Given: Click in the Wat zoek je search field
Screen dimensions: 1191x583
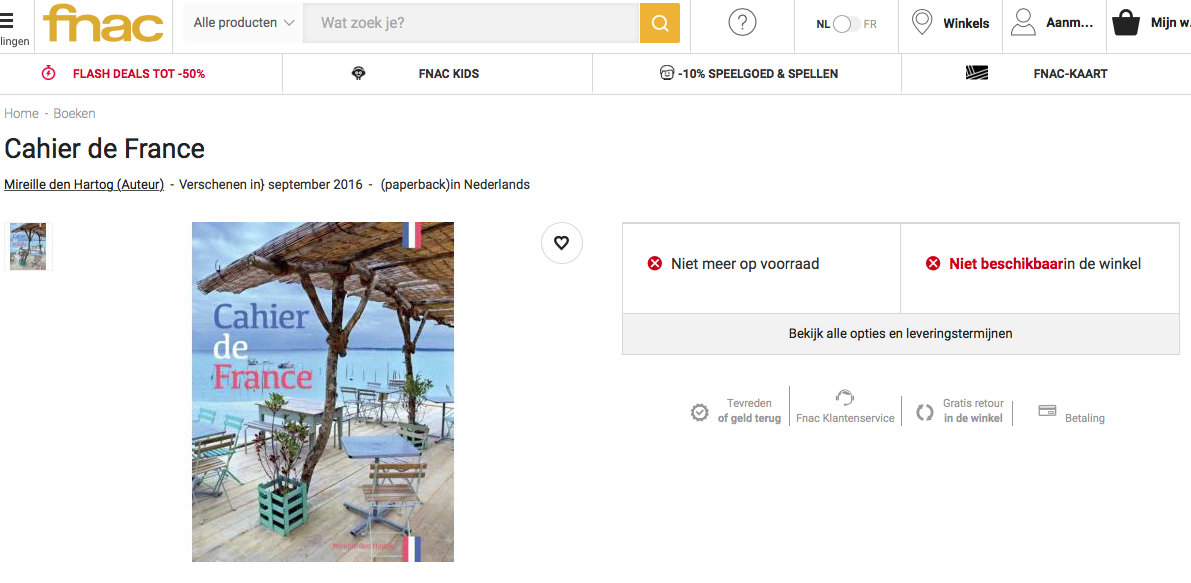Looking at the screenshot, I should [x=470, y=23].
